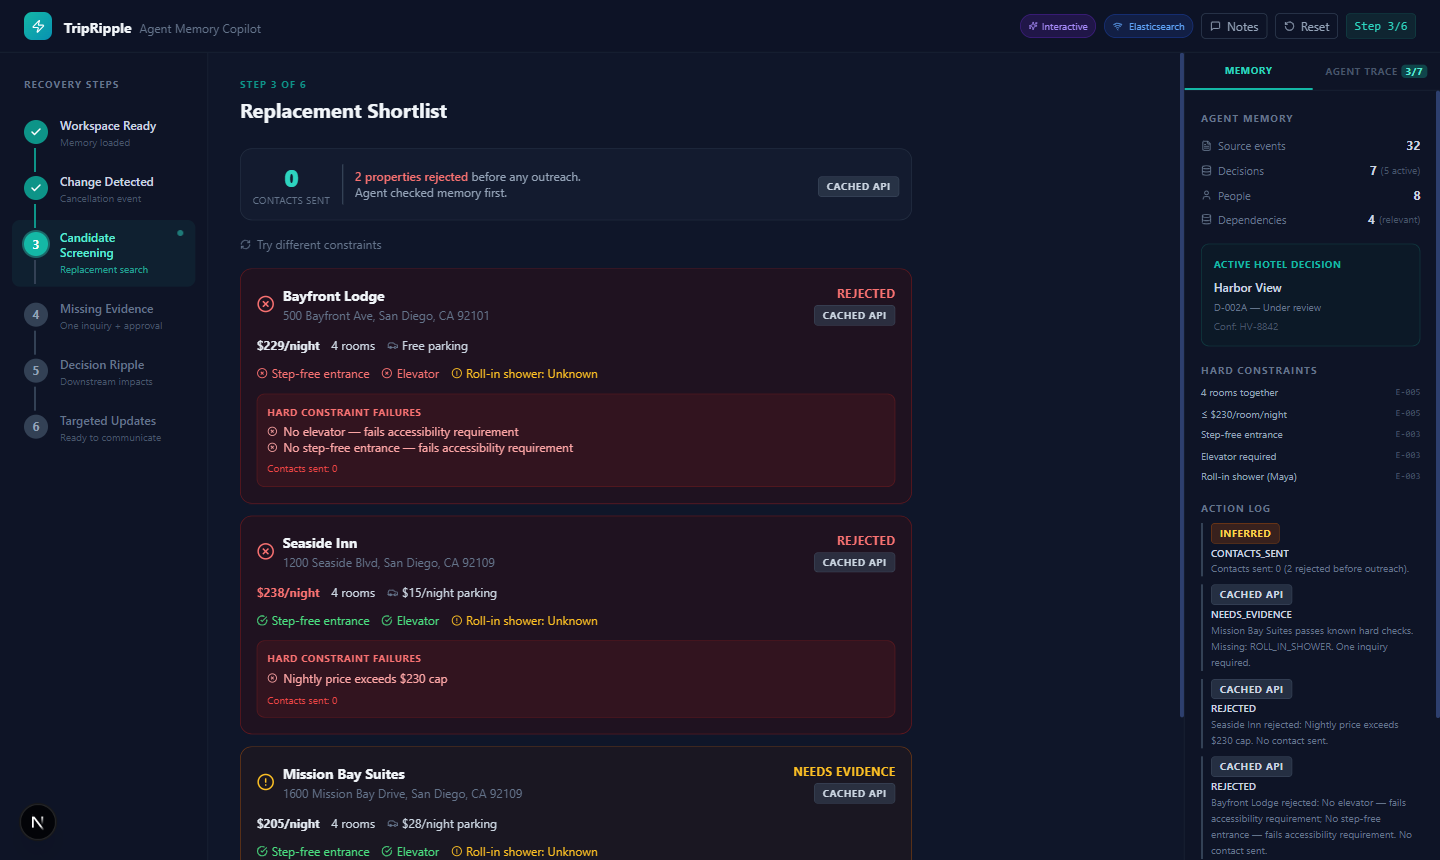Click the INFERRED tag in the Action Log
The width and height of the screenshot is (1440, 860).
1245,534
